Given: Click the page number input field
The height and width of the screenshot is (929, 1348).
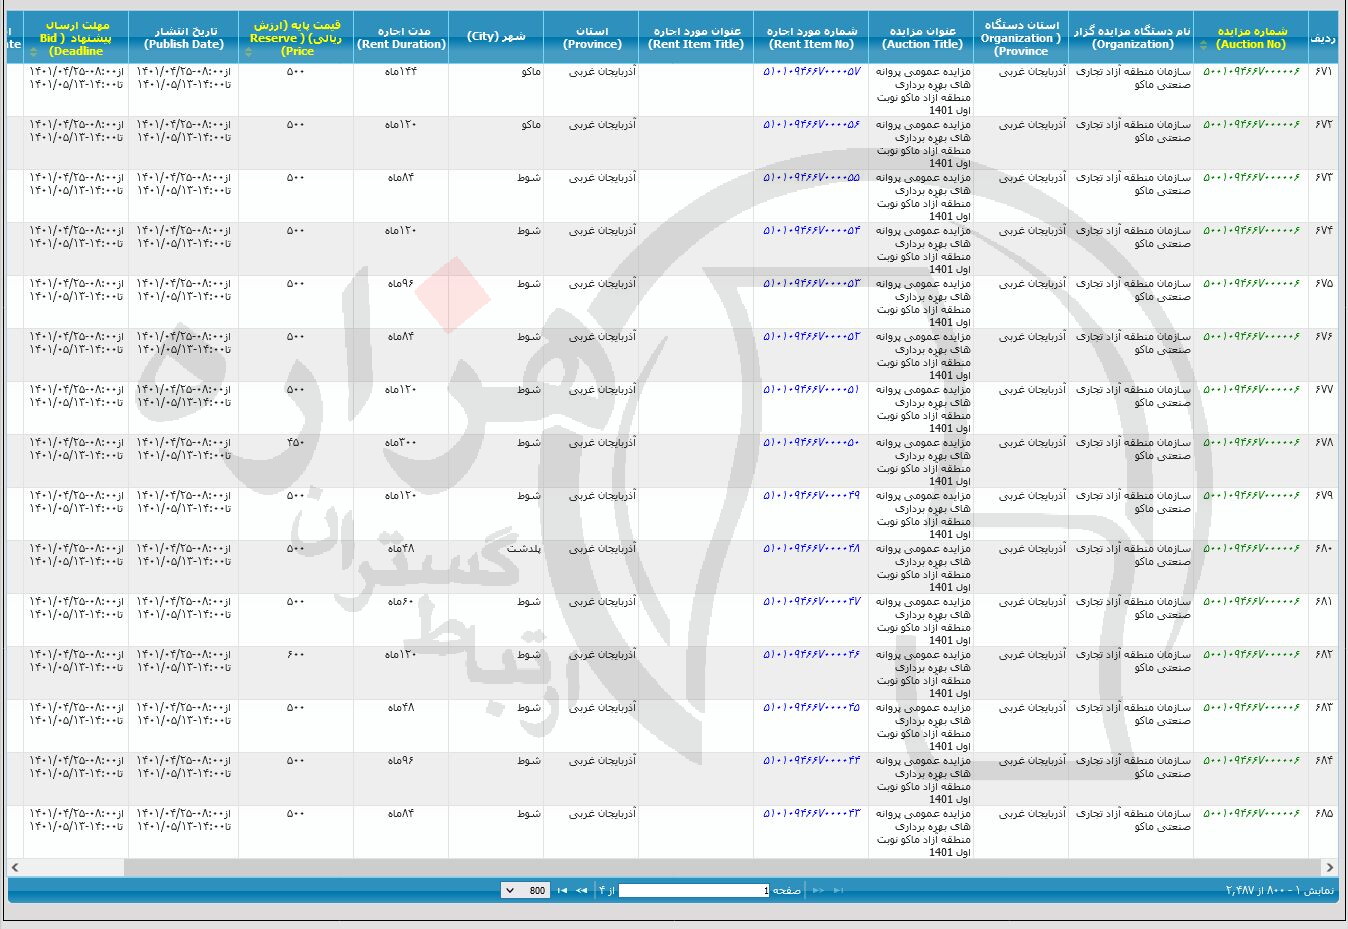Looking at the screenshot, I should pyautogui.click(x=694, y=890).
